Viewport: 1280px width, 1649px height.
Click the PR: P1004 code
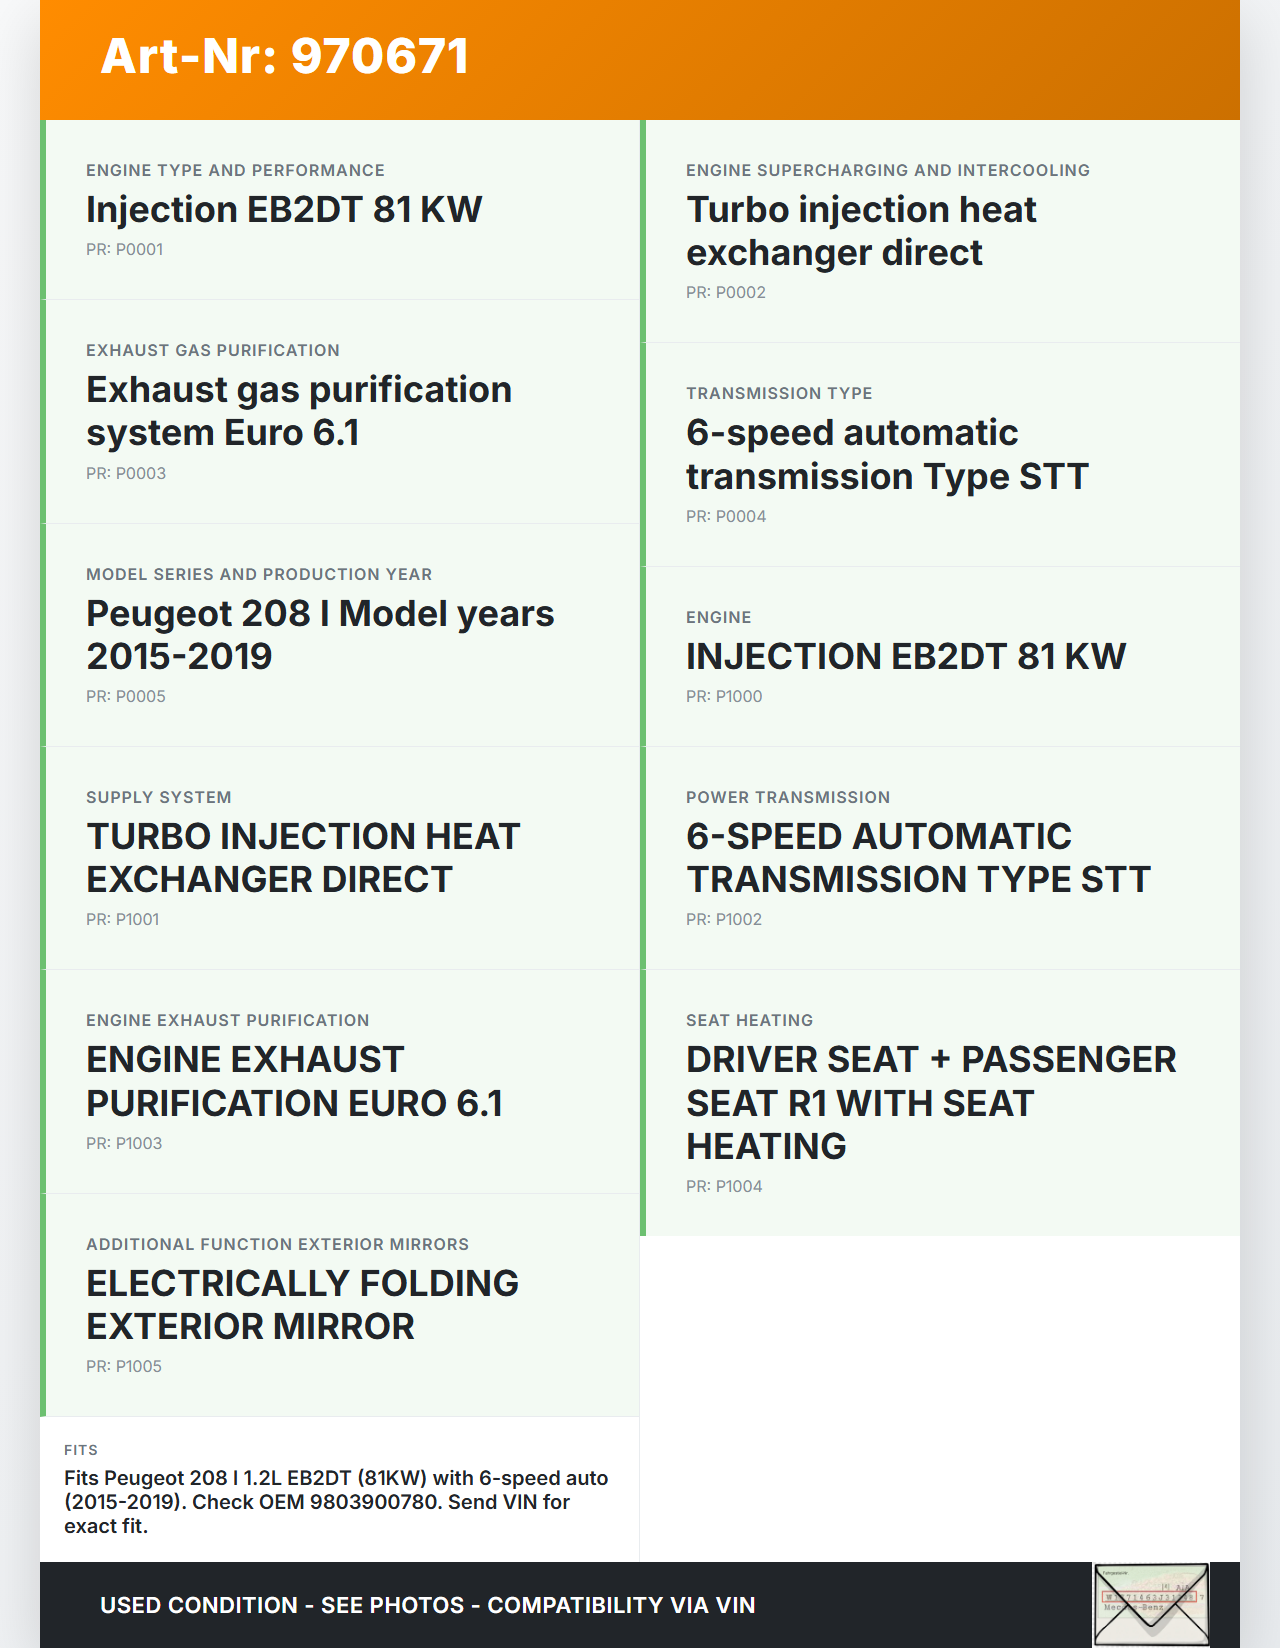point(724,1187)
